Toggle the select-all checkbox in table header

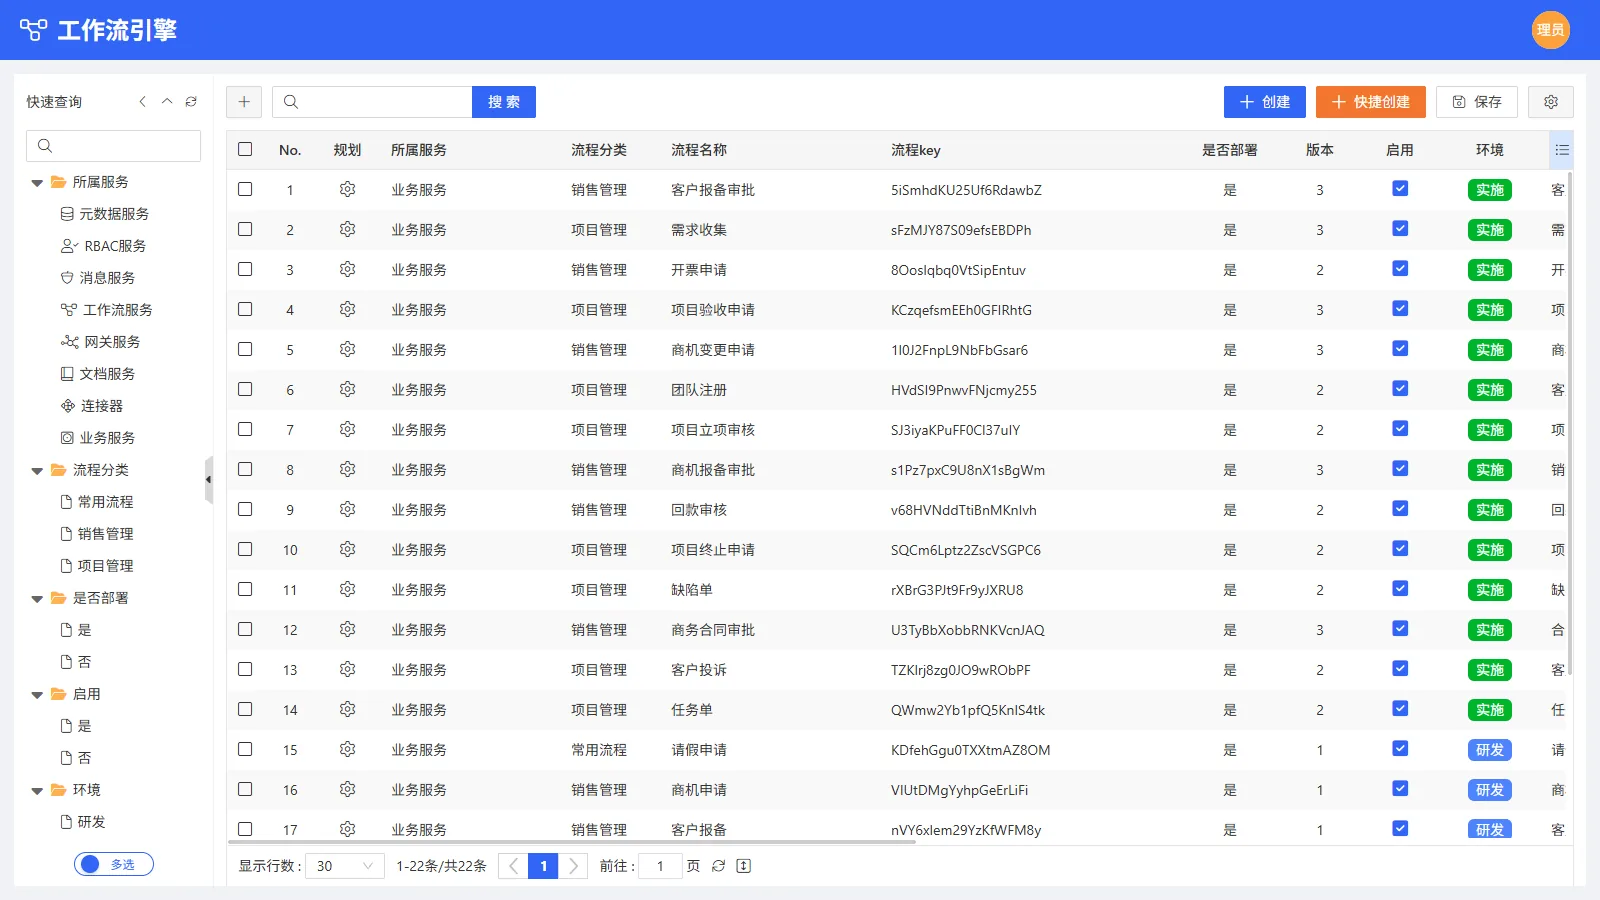point(245,149)
